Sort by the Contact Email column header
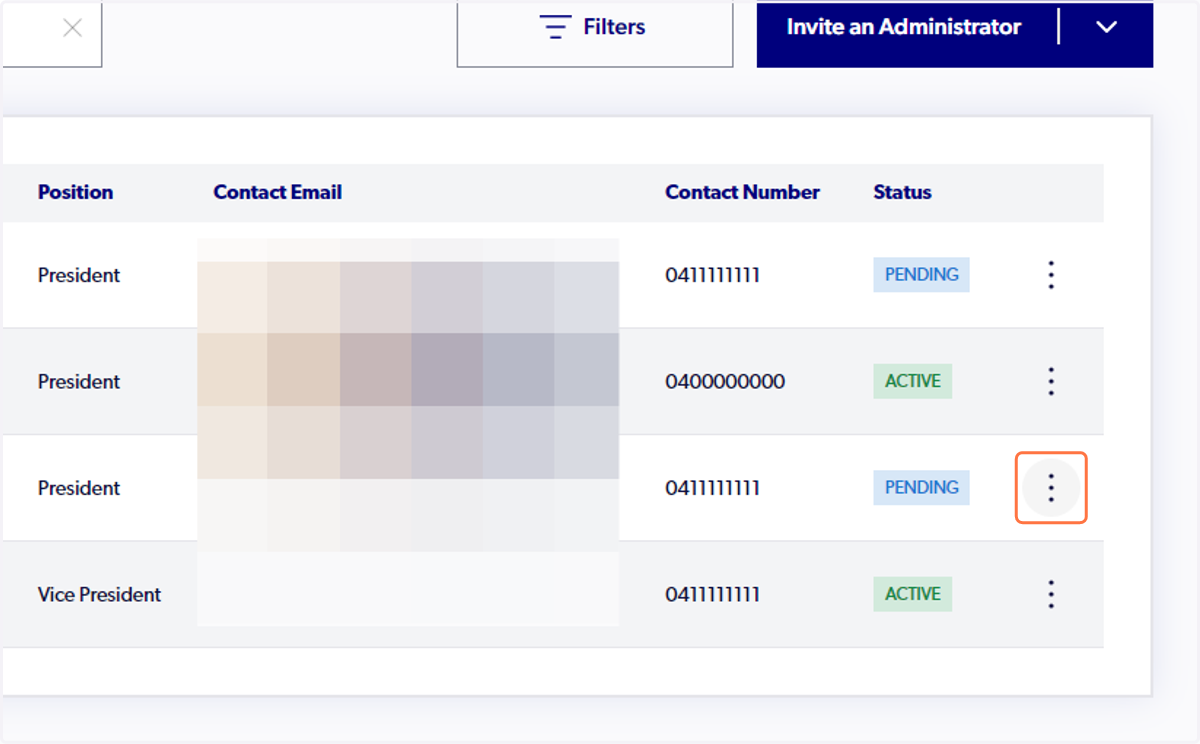Screen dimensions: 1200x744 (x=277, y=192)
